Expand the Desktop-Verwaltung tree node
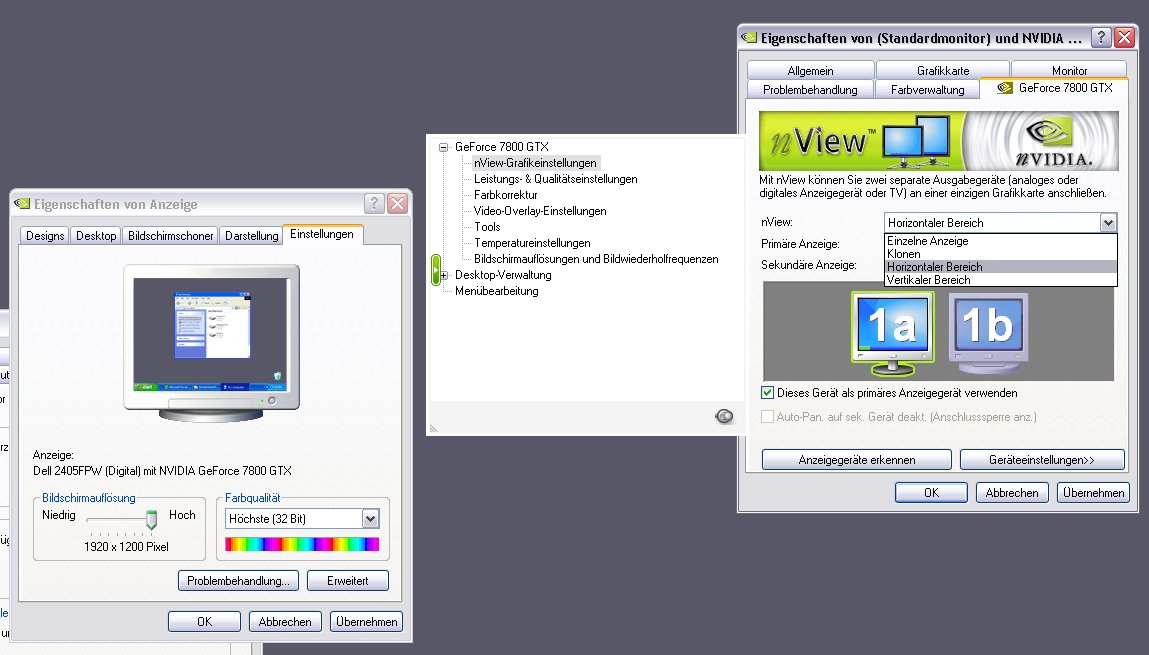This screenshot has height=655, width=1149. coord(443,275)
